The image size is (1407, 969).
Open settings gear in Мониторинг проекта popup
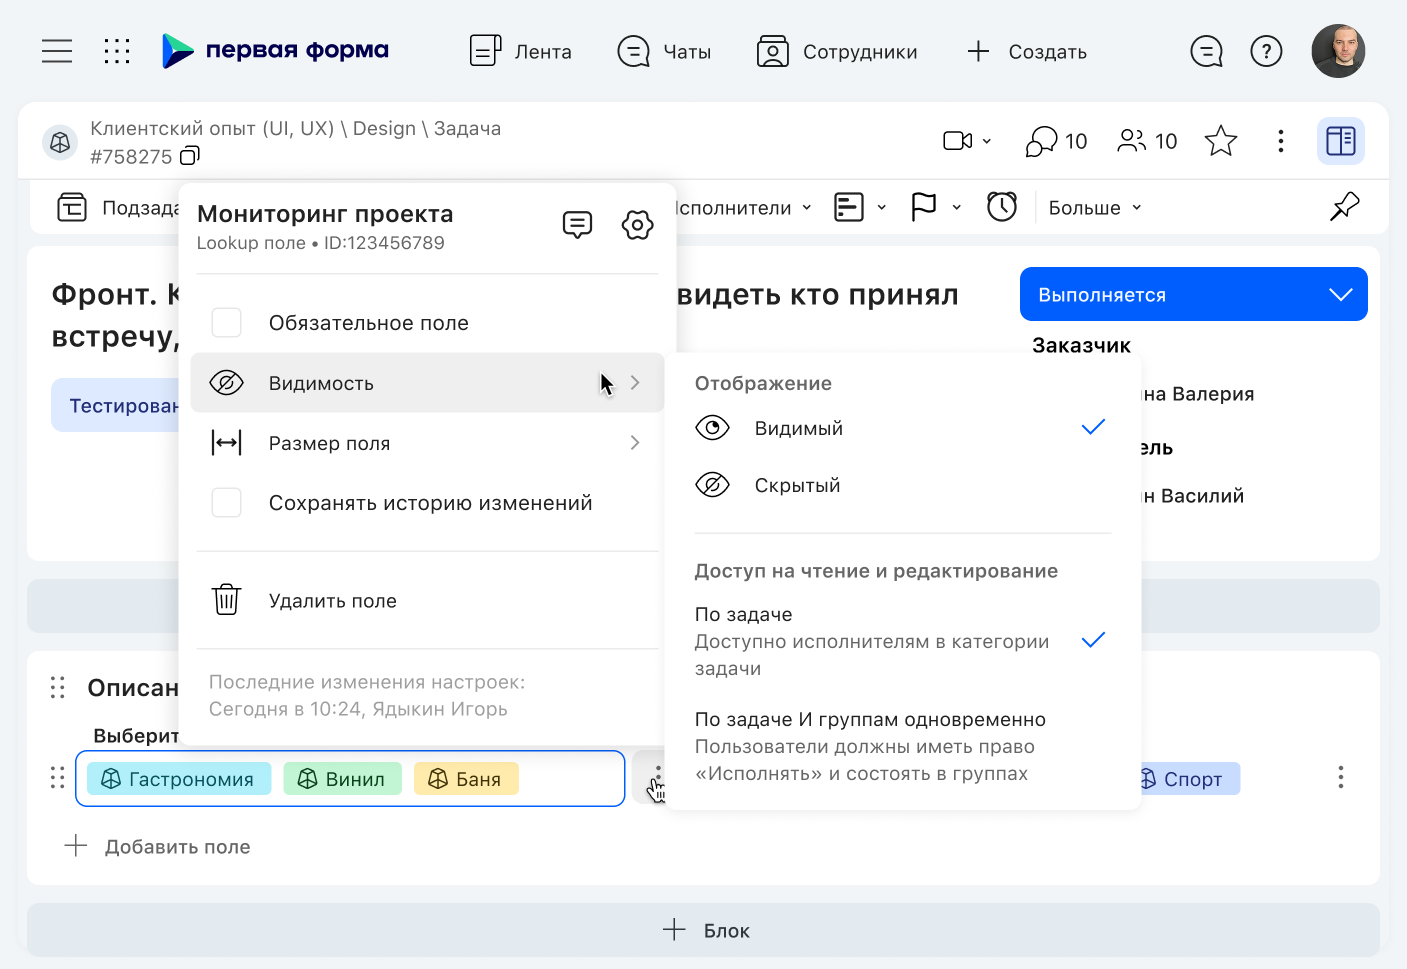coord(637,224)
